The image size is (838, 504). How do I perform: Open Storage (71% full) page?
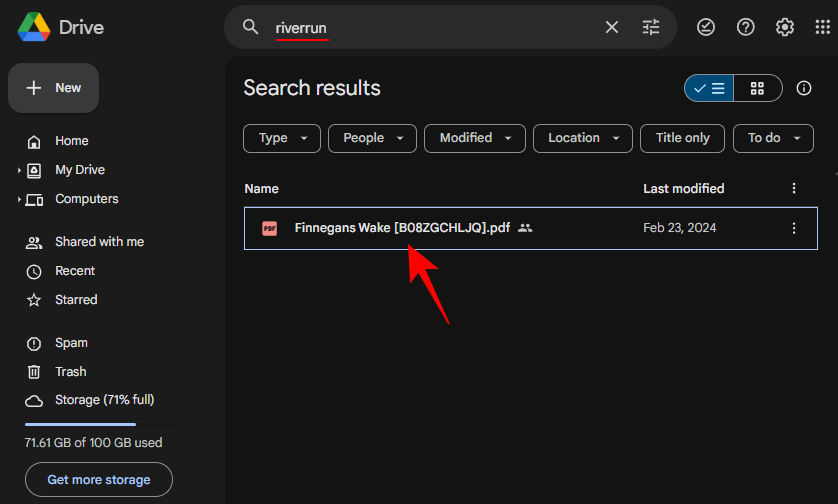coord(104,400)
